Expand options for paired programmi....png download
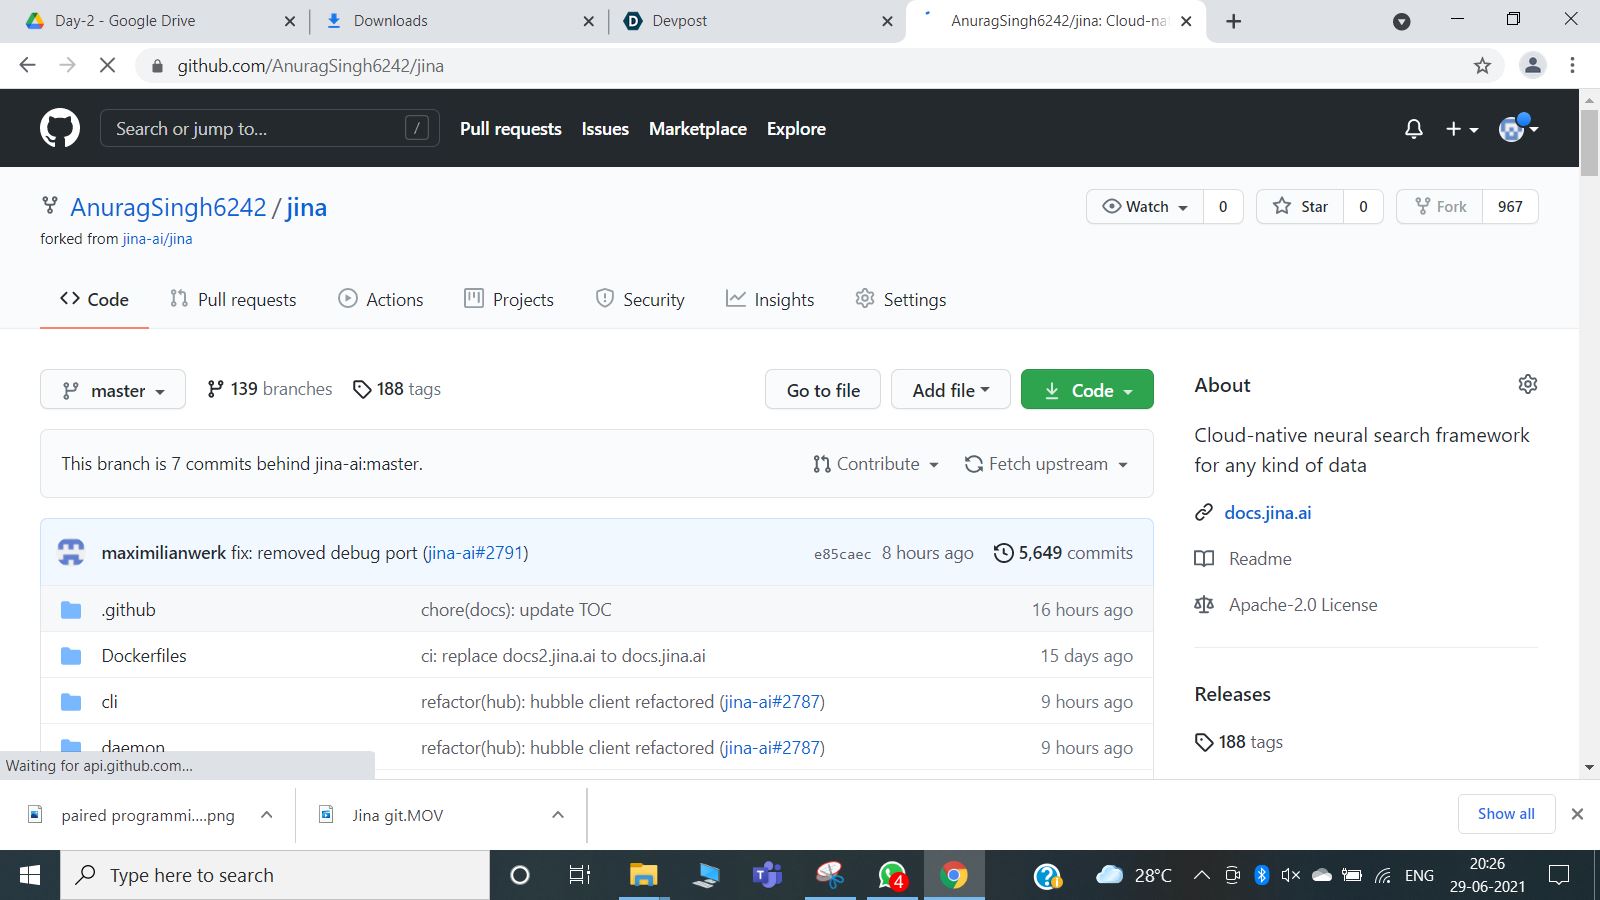The width and height of the screenshot is (1600, 900). click(266, 815)
